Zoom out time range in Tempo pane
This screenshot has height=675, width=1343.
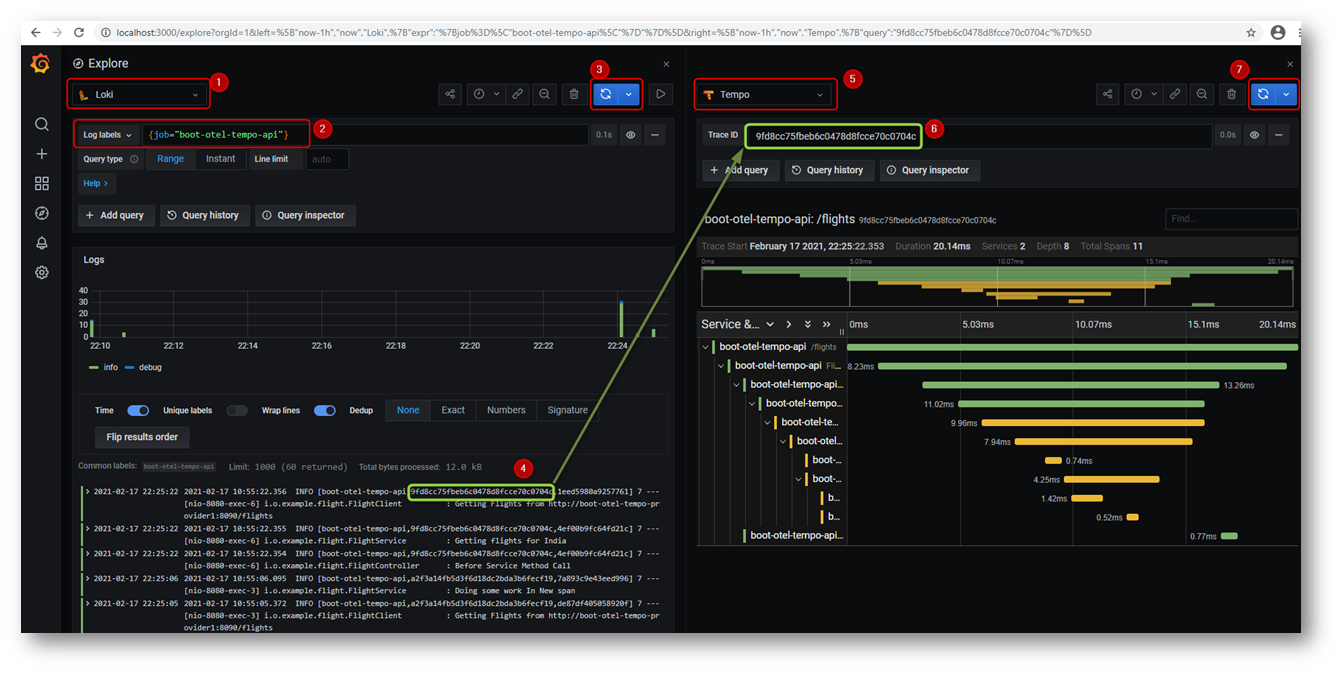(x=1202, y=94)
